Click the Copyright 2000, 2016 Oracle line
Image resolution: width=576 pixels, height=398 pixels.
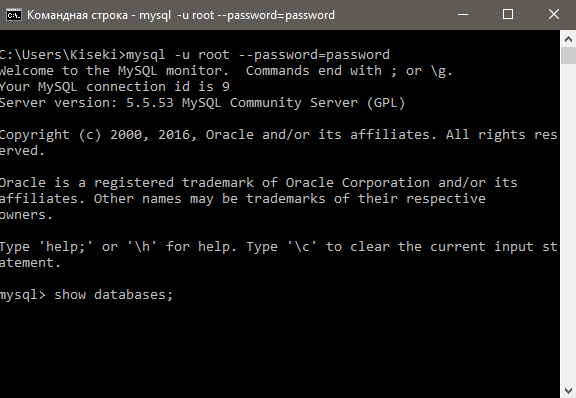(x=279, y=143)
